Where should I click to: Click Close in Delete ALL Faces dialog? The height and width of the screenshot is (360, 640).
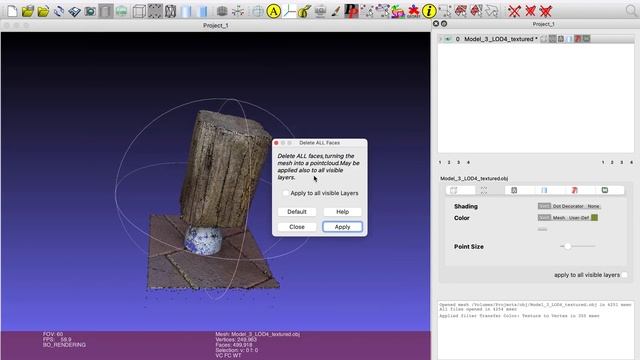pyautogui.click(x=297, y=227)
